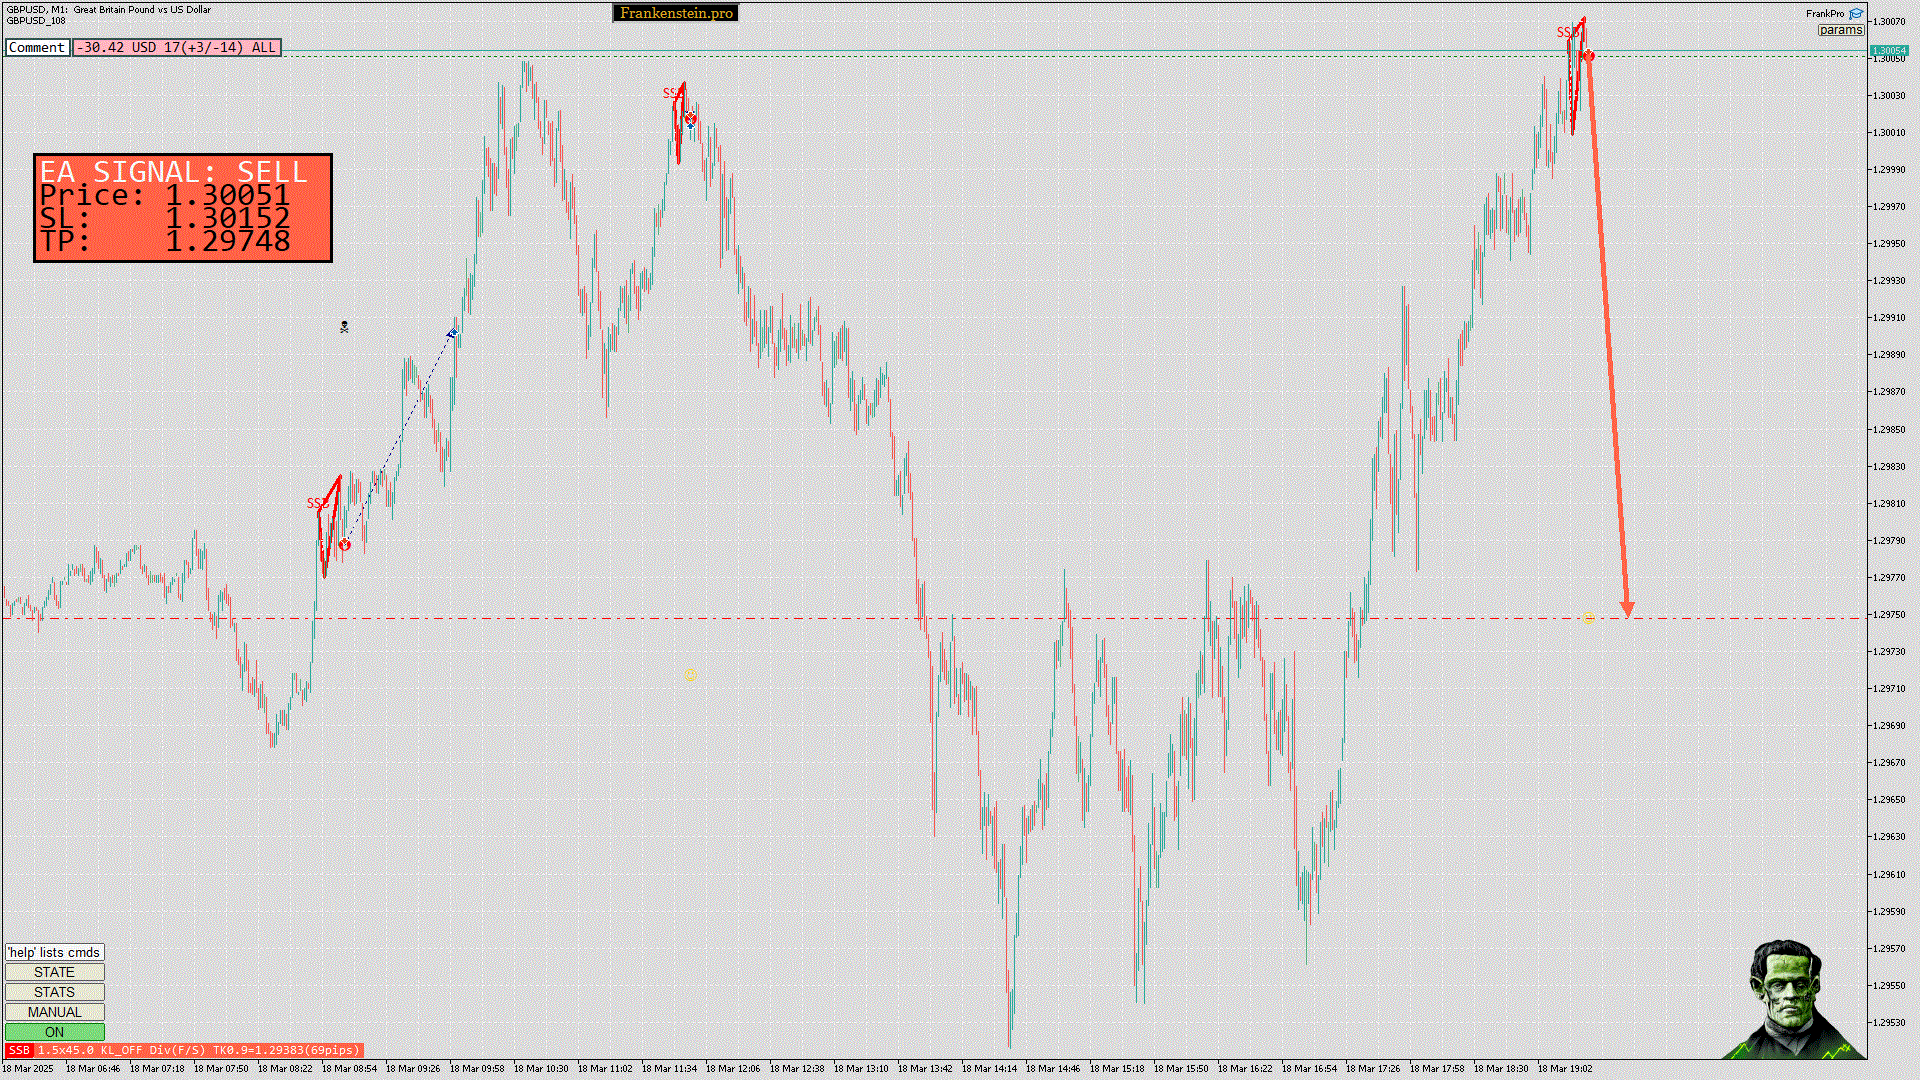Click the skull marker on the chart
This screenshot has width=1920, height=1080.
pos(344,327)
